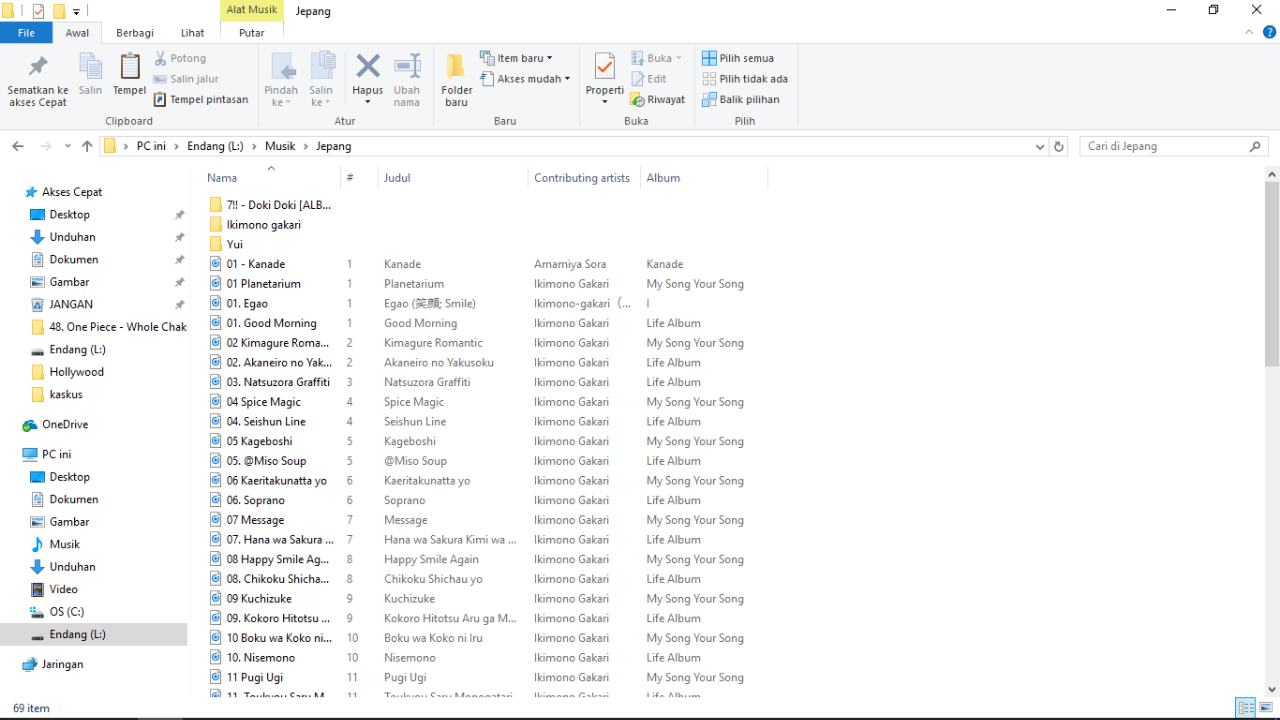1280x720 pixels.
Task: Click Tempel pintasan paste shortcut
Action: pyautogui.click(x=201, y=99)
